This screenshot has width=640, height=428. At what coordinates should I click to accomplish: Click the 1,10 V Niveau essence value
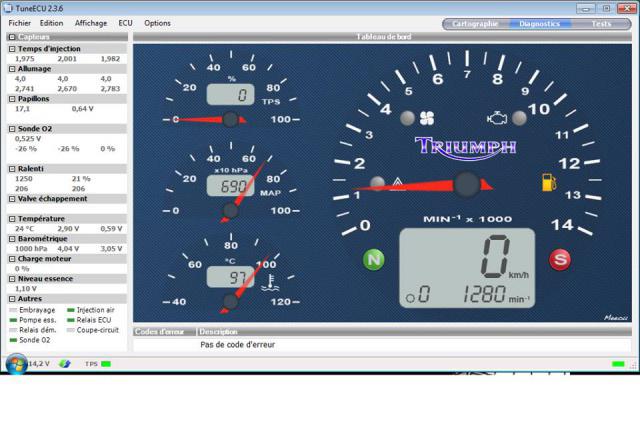26,289
